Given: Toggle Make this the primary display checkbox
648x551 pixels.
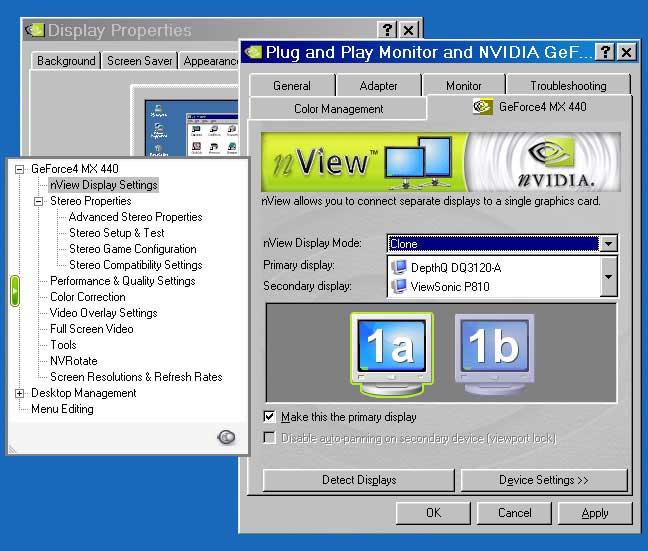Looking at the screenshot, I should (x=269, y=416).
